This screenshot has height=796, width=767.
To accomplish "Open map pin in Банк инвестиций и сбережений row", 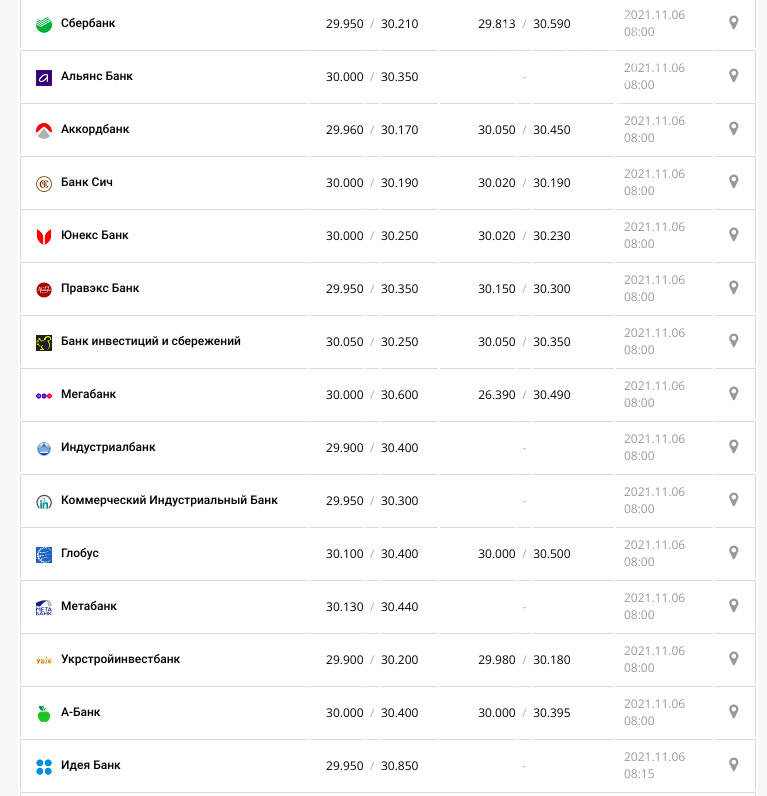I will click(733, 341).
